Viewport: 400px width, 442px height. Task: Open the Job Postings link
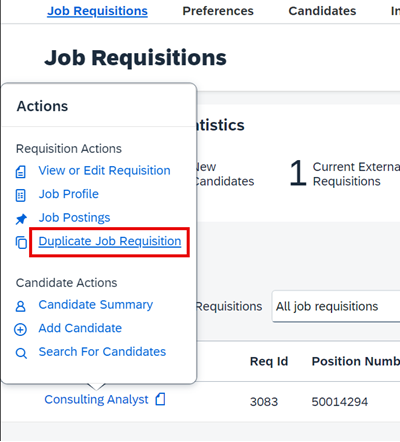click(74, 218)
